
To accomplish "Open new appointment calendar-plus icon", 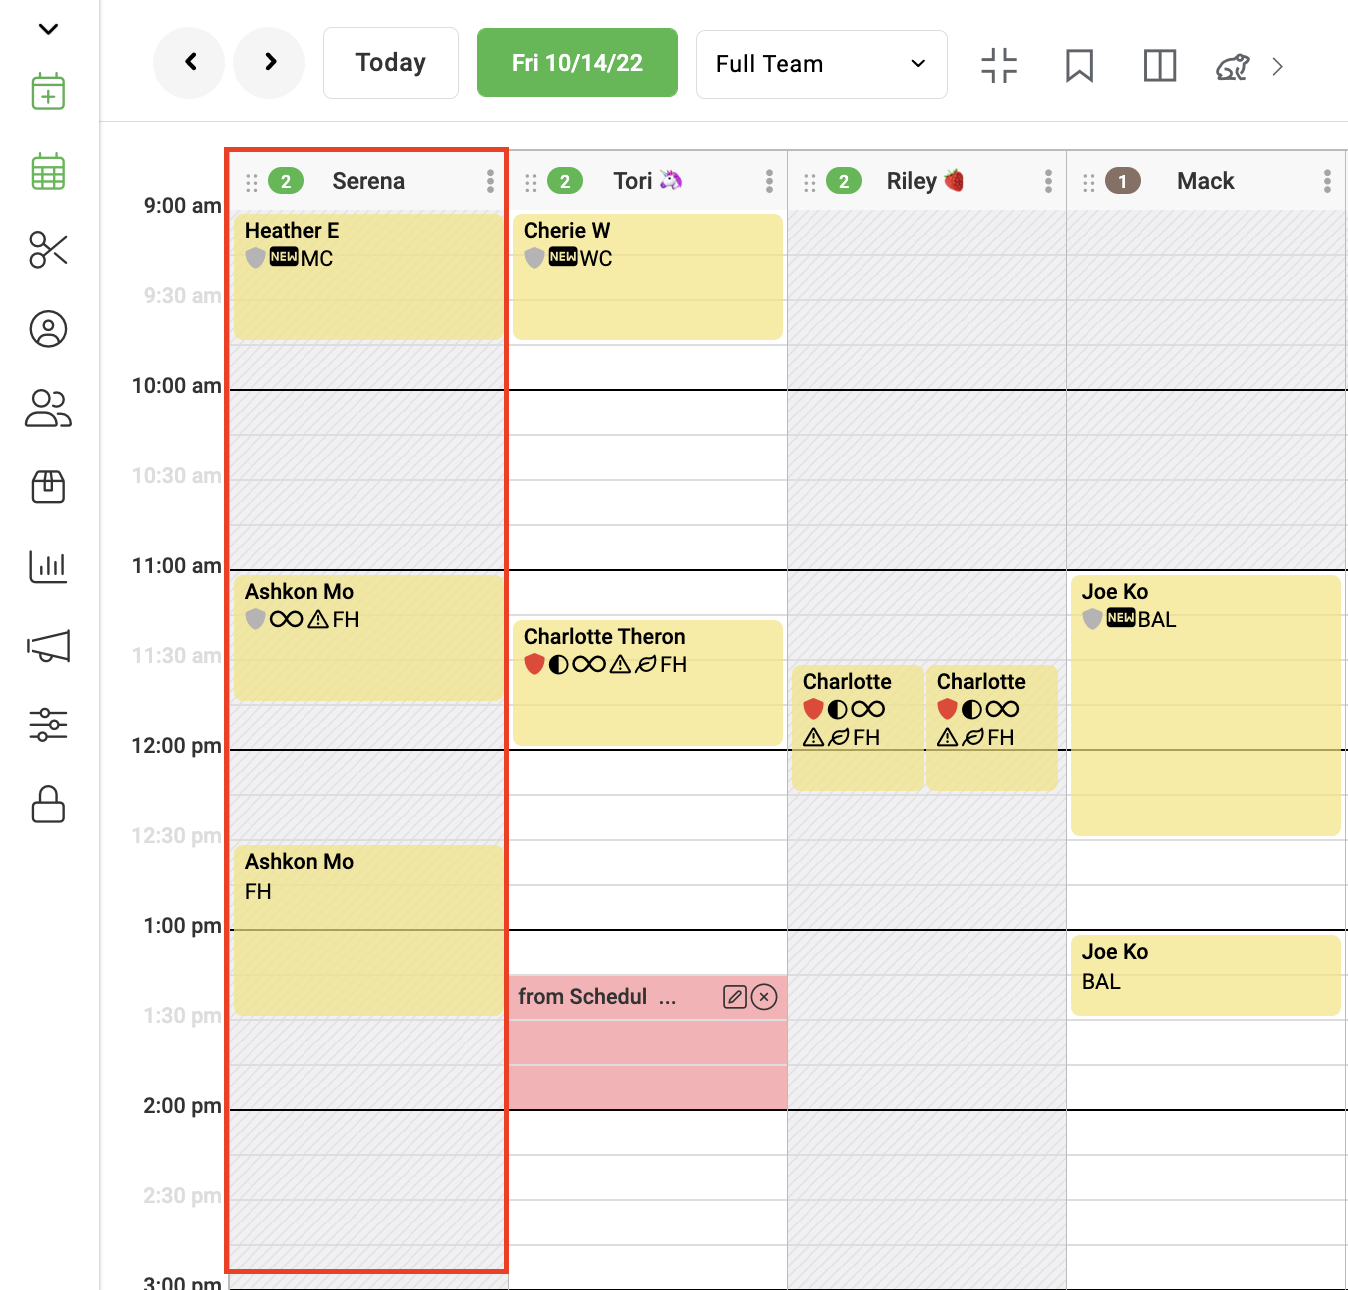I will pos(48,92).
